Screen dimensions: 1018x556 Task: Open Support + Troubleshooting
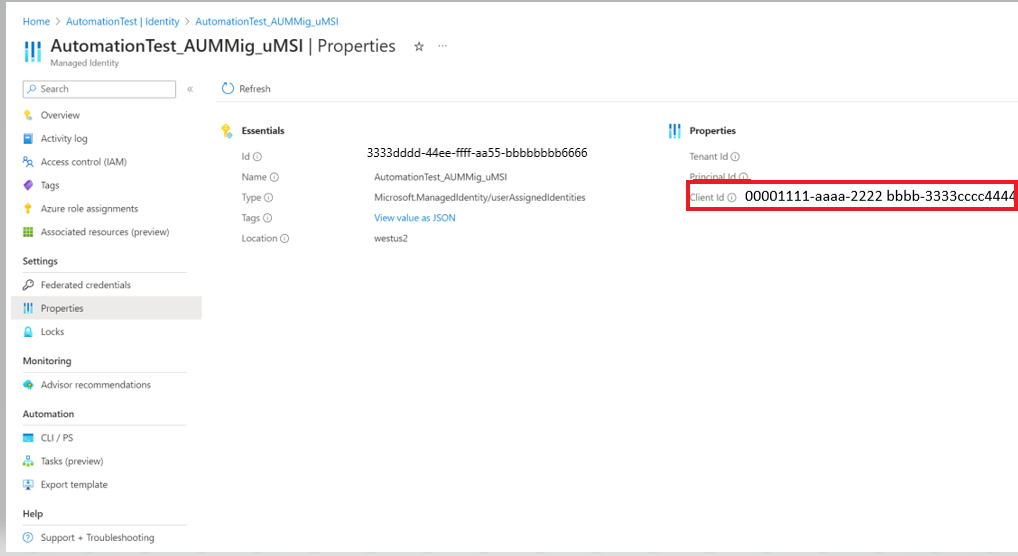coord(97,538)
